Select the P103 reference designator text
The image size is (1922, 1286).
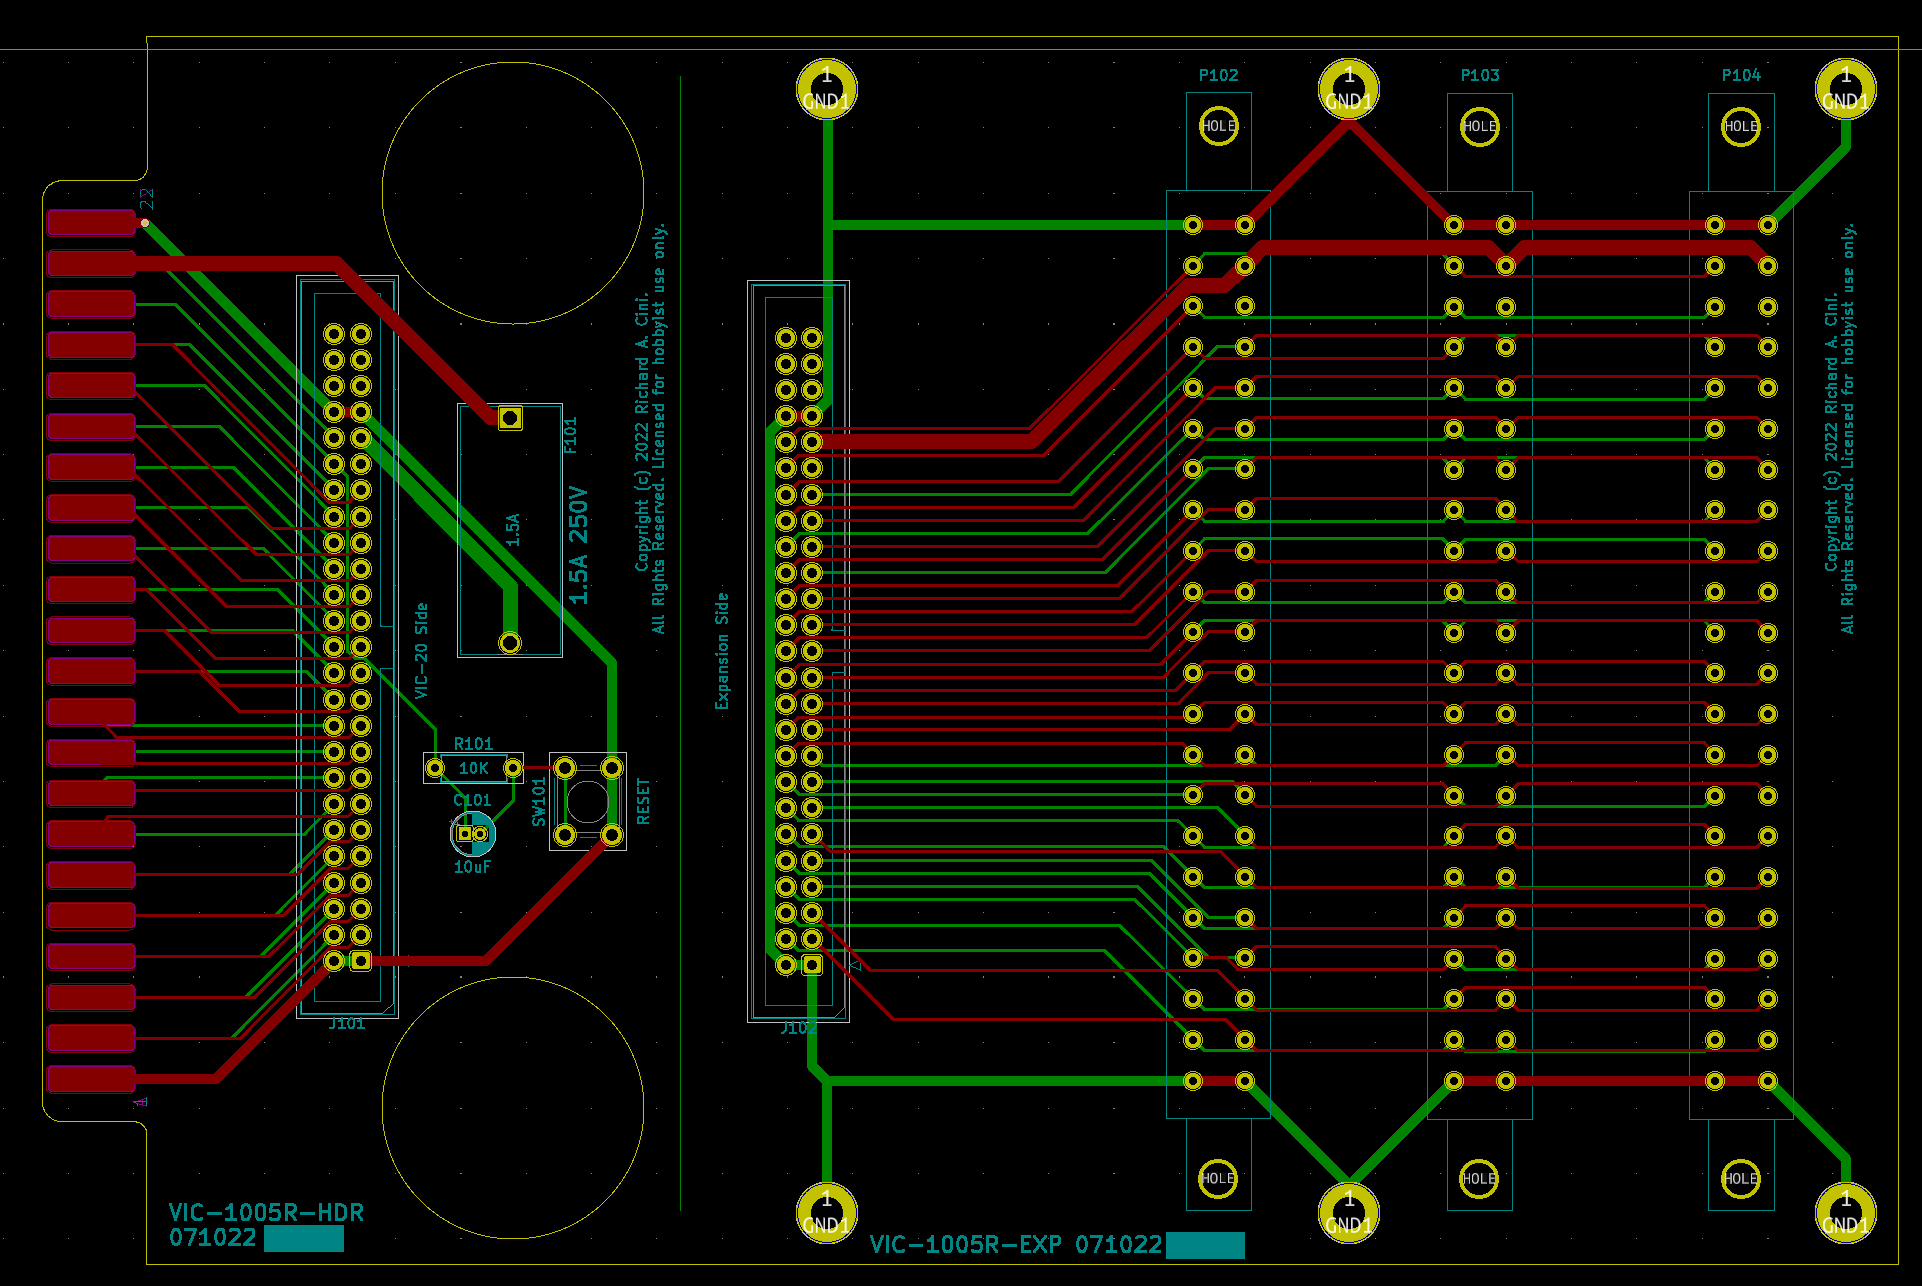coord(1479,75)
